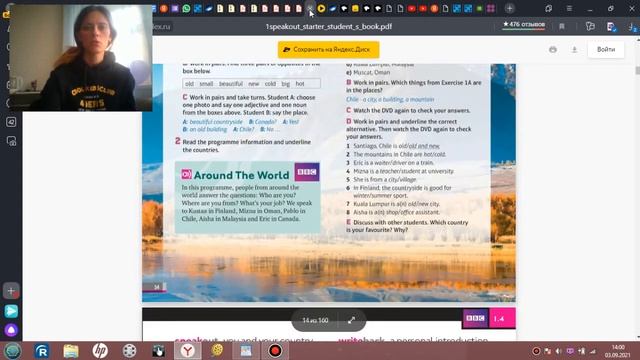This screenshot has width=640, height=360.
Task: Launch the Alice assistant sidebar icon
Action: tap(11, 330)
